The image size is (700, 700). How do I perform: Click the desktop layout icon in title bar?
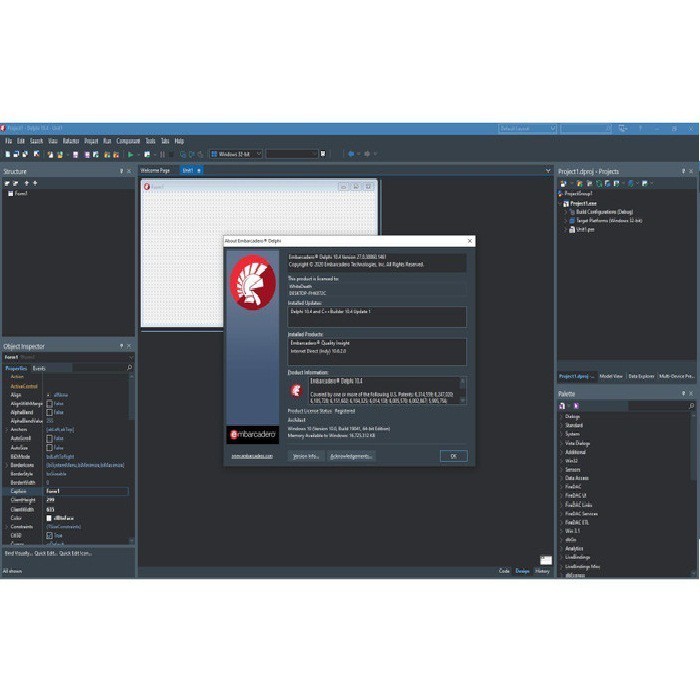pos(623,129)
